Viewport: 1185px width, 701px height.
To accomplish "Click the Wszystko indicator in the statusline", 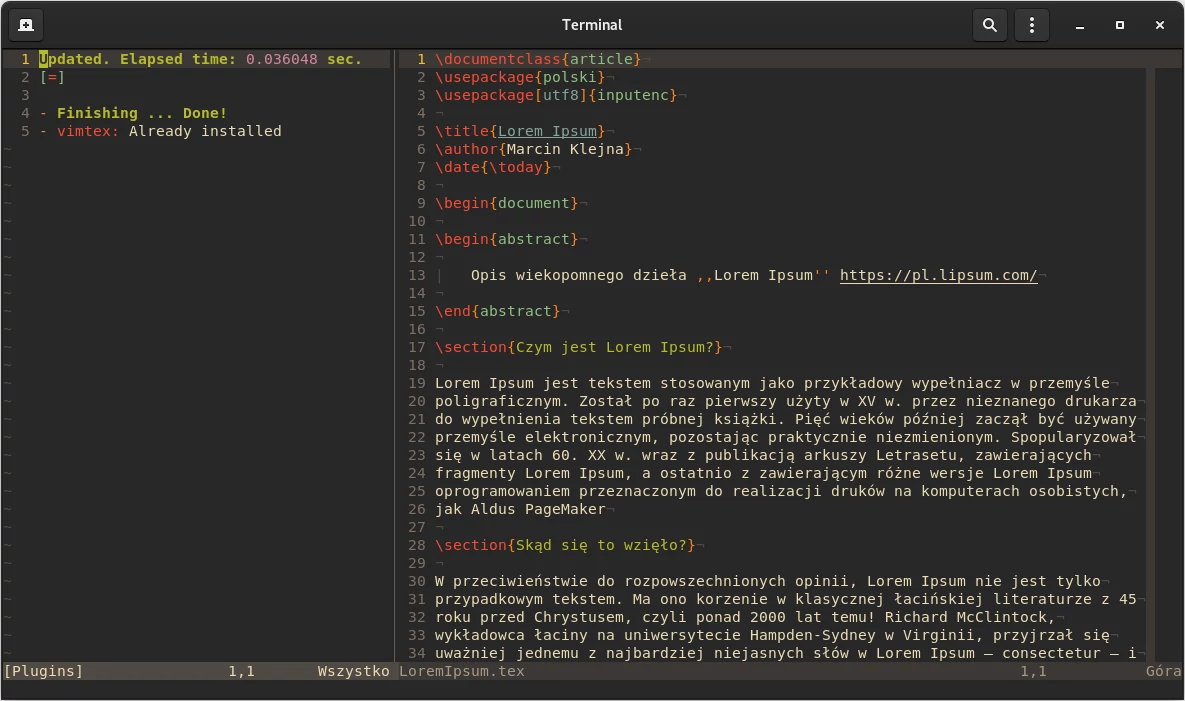I will 353,671.
